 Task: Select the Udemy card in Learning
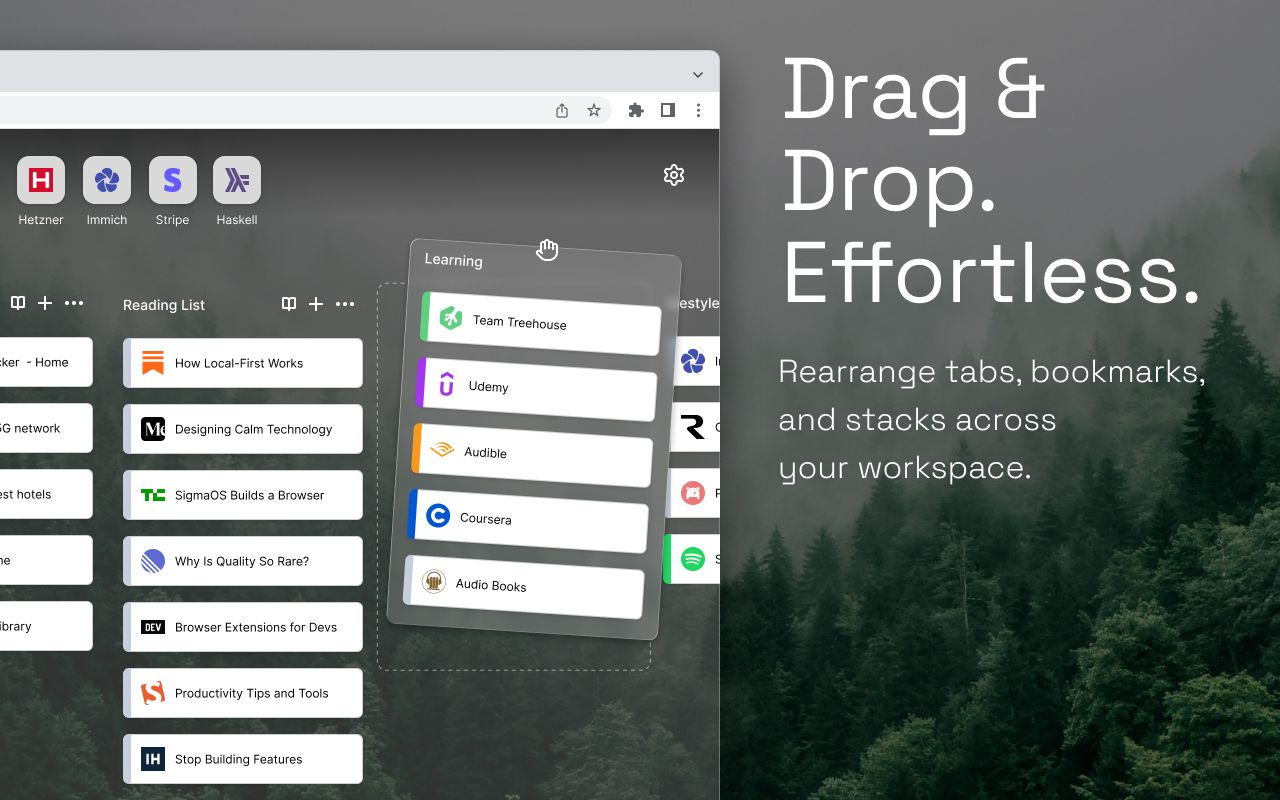(537, 389)
